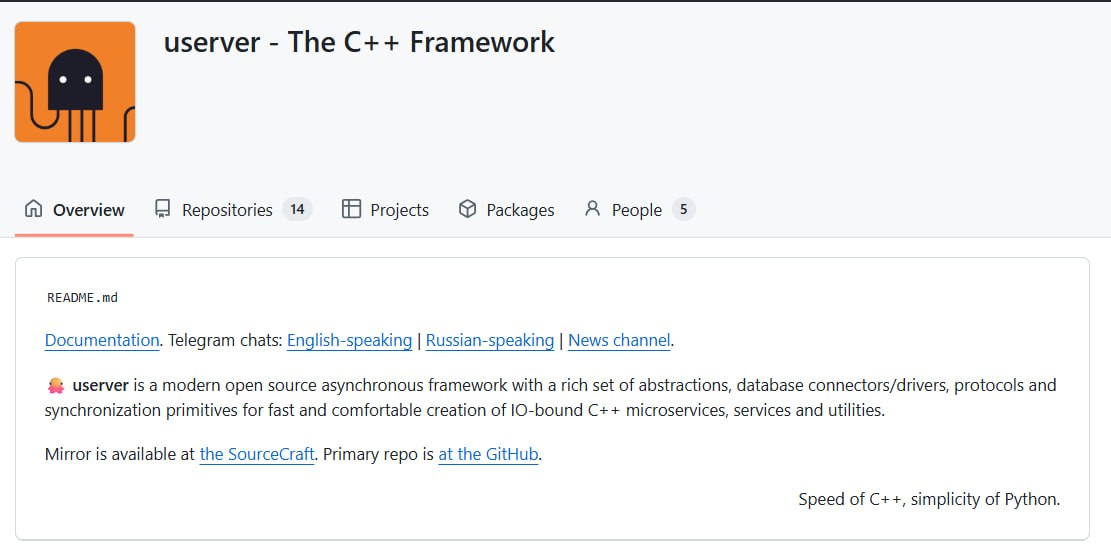The image size is (1111, 560).
Task: Join the English-speaking Telegram chat link
Action: 349,340
